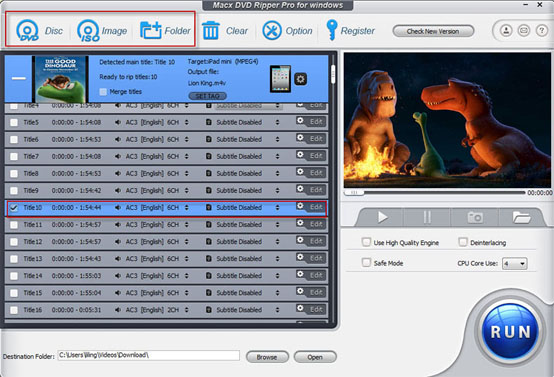The height and width of the screenshot is (377, 554).
Task: Enable the Deinterlacing checkbox
Action: pyautogui.click(x=463, y=242)
